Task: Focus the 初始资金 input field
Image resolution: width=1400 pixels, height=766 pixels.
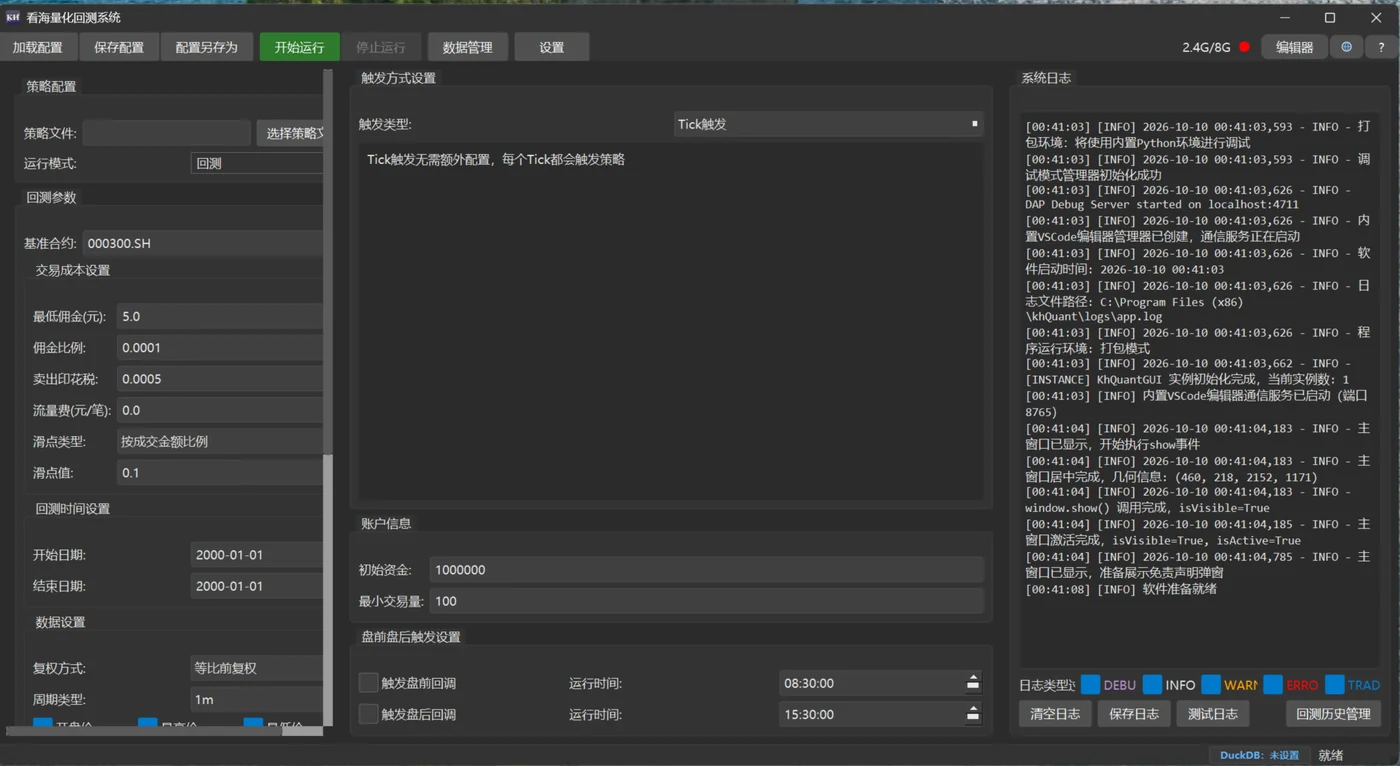Action: click(x=707, y=570)
